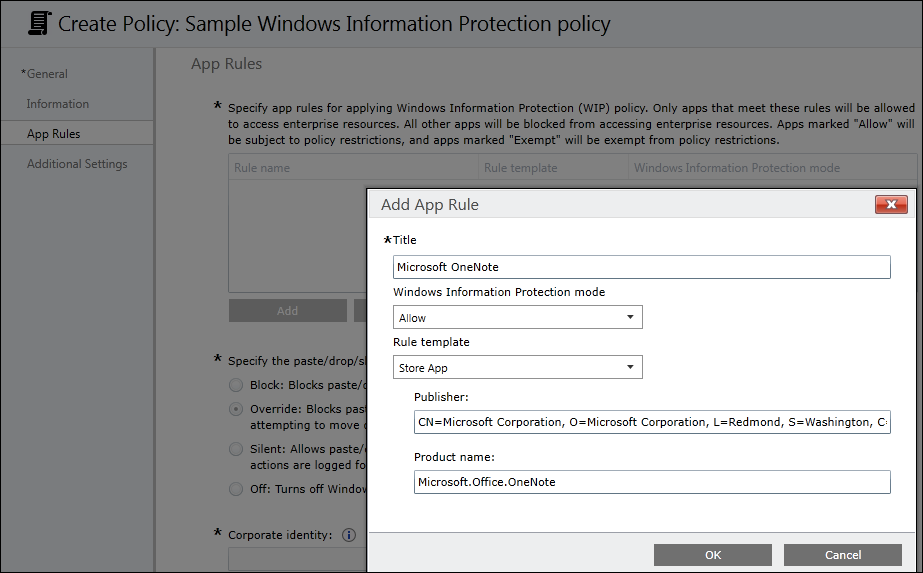Click the Title field with Microsoft OneNote
This screenshot has width=923, height=573.
tap(641, 267)
